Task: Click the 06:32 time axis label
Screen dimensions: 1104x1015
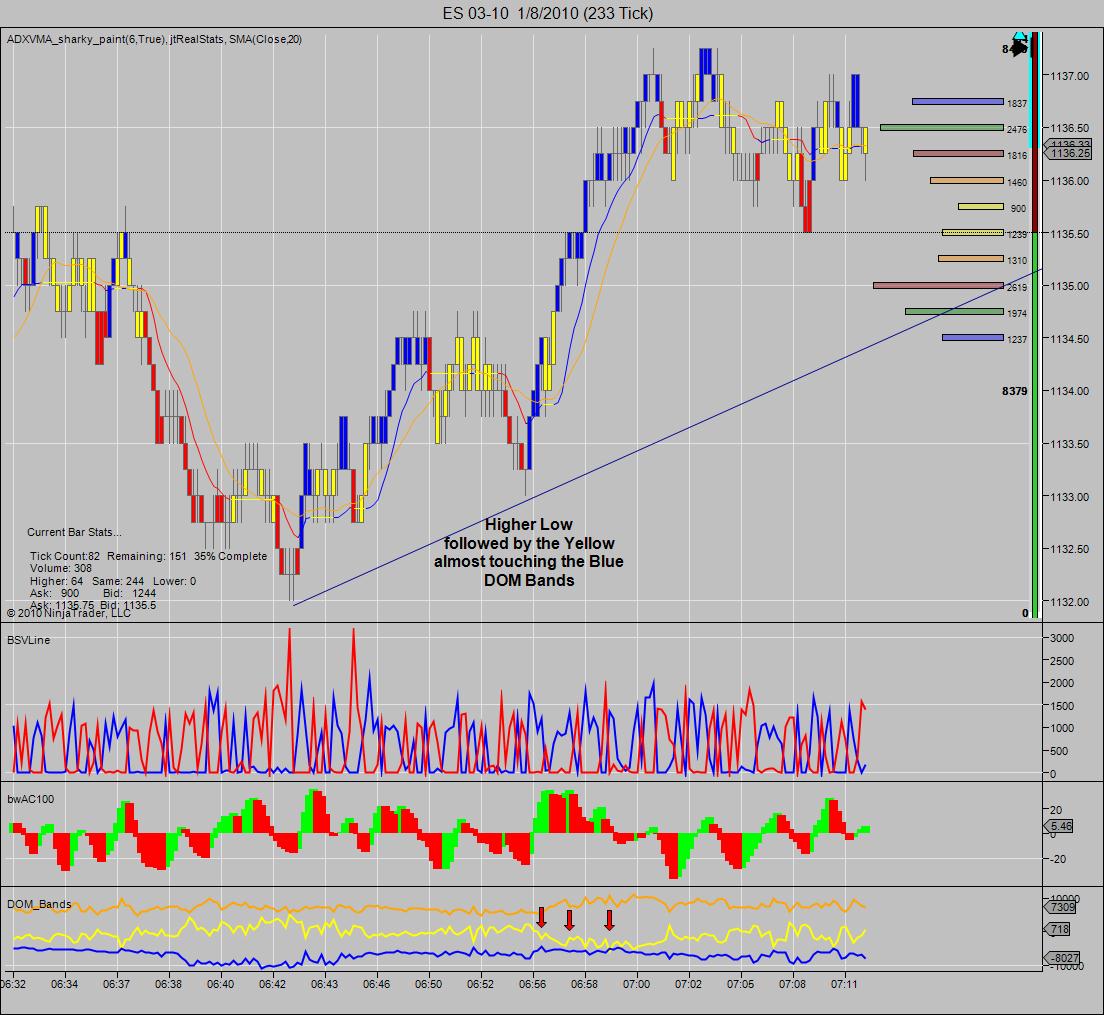Action: [13, 984]
